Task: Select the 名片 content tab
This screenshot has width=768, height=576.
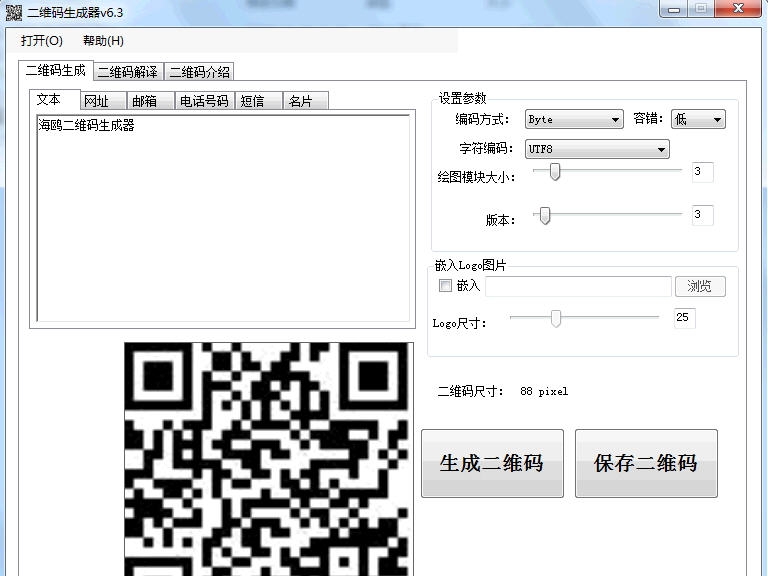Action: point(306,101)
